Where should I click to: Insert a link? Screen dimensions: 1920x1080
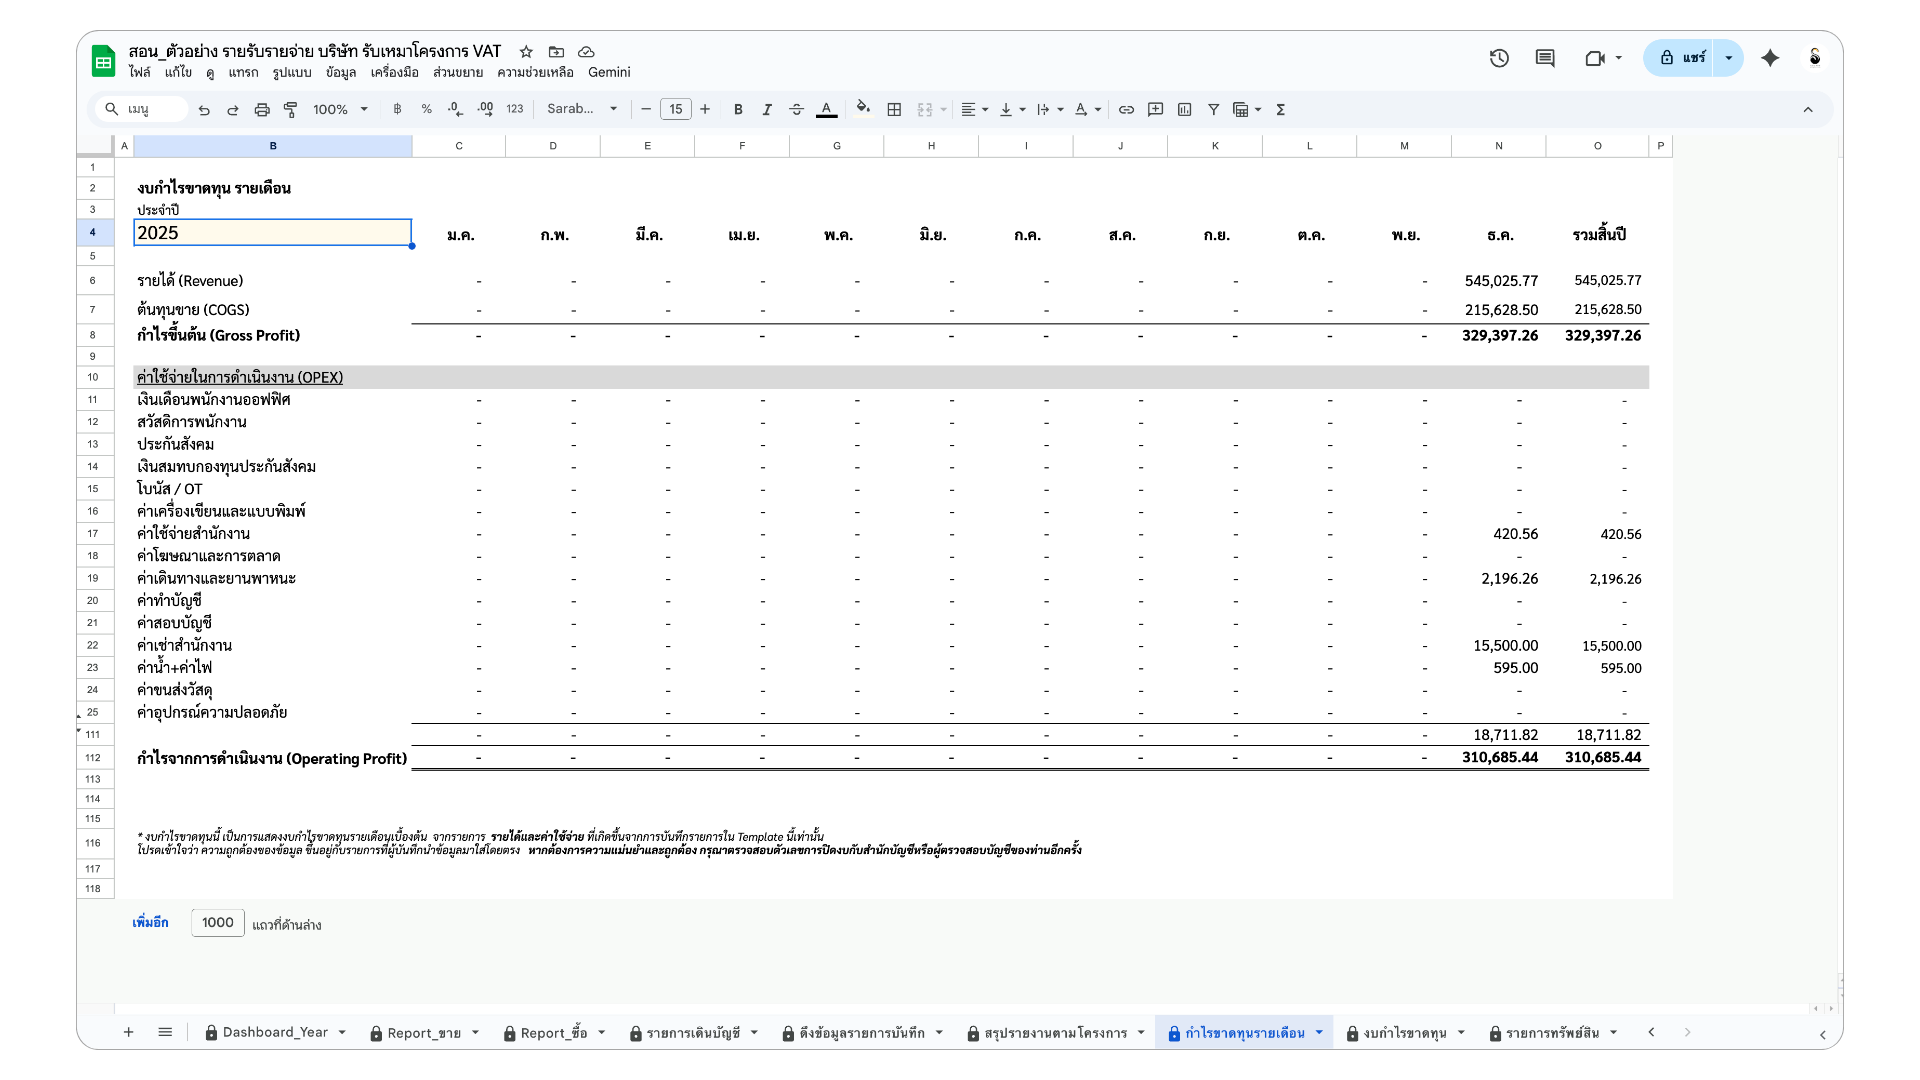tap(1126, 110)
